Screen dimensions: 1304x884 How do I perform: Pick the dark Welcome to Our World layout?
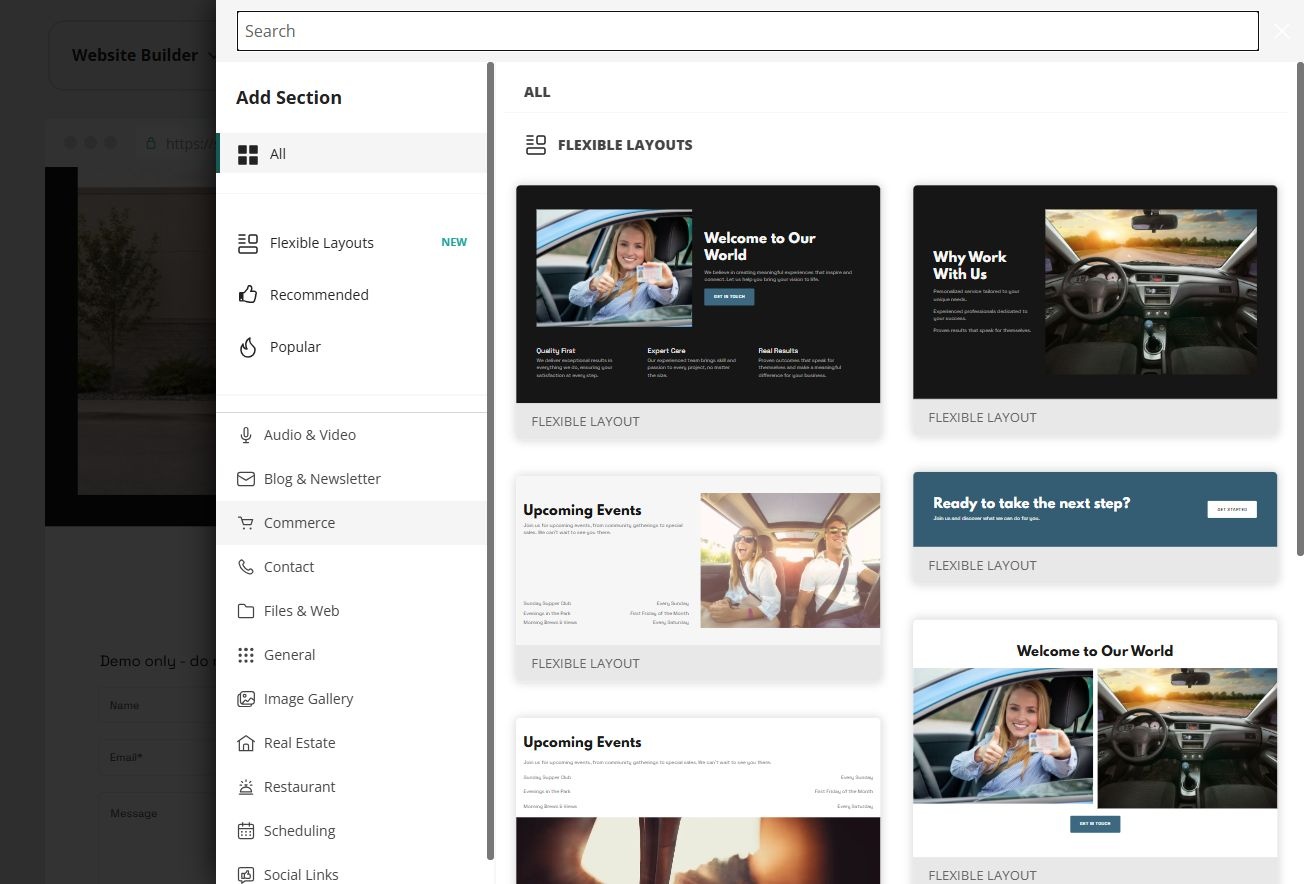[698, 311]
